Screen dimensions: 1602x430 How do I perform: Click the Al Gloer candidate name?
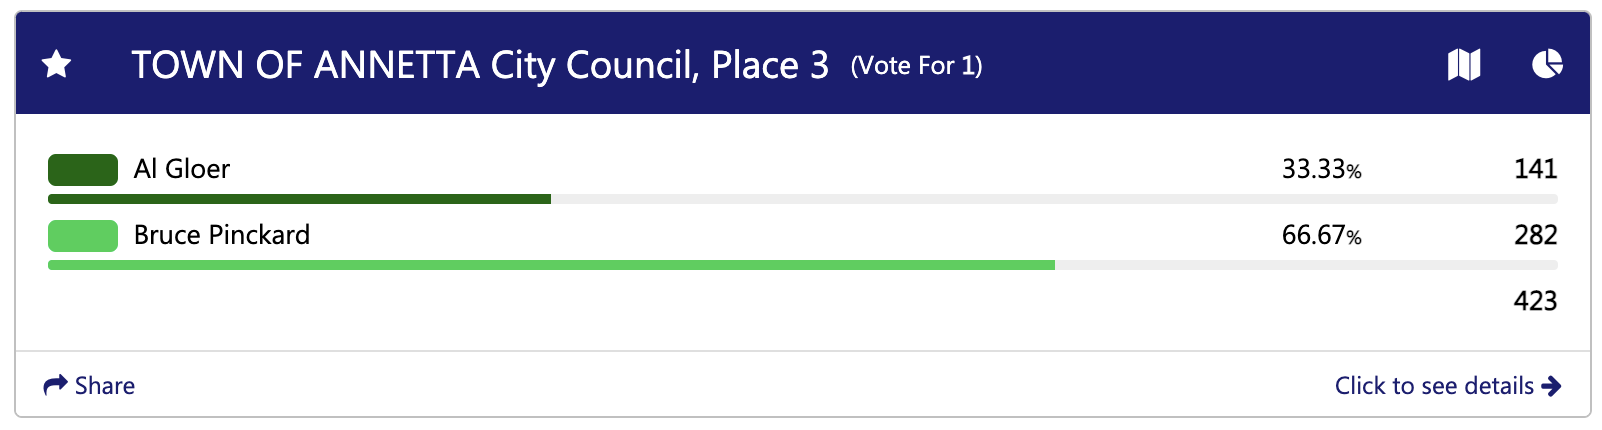(x=182, y=169)
